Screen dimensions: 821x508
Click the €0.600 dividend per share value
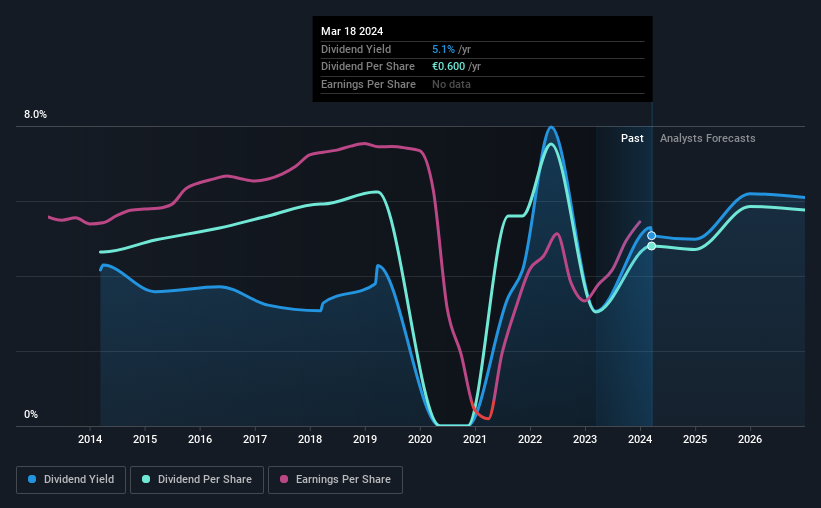point(448,67)
